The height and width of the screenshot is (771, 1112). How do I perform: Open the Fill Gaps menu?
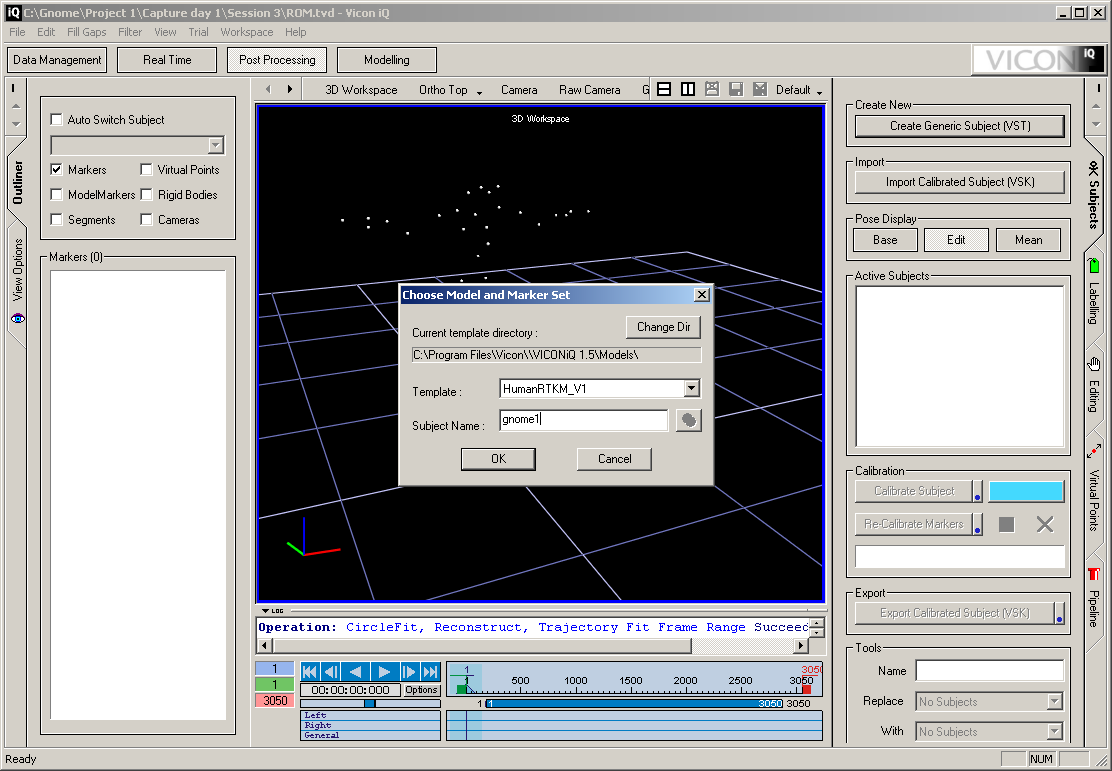point(86,32)
